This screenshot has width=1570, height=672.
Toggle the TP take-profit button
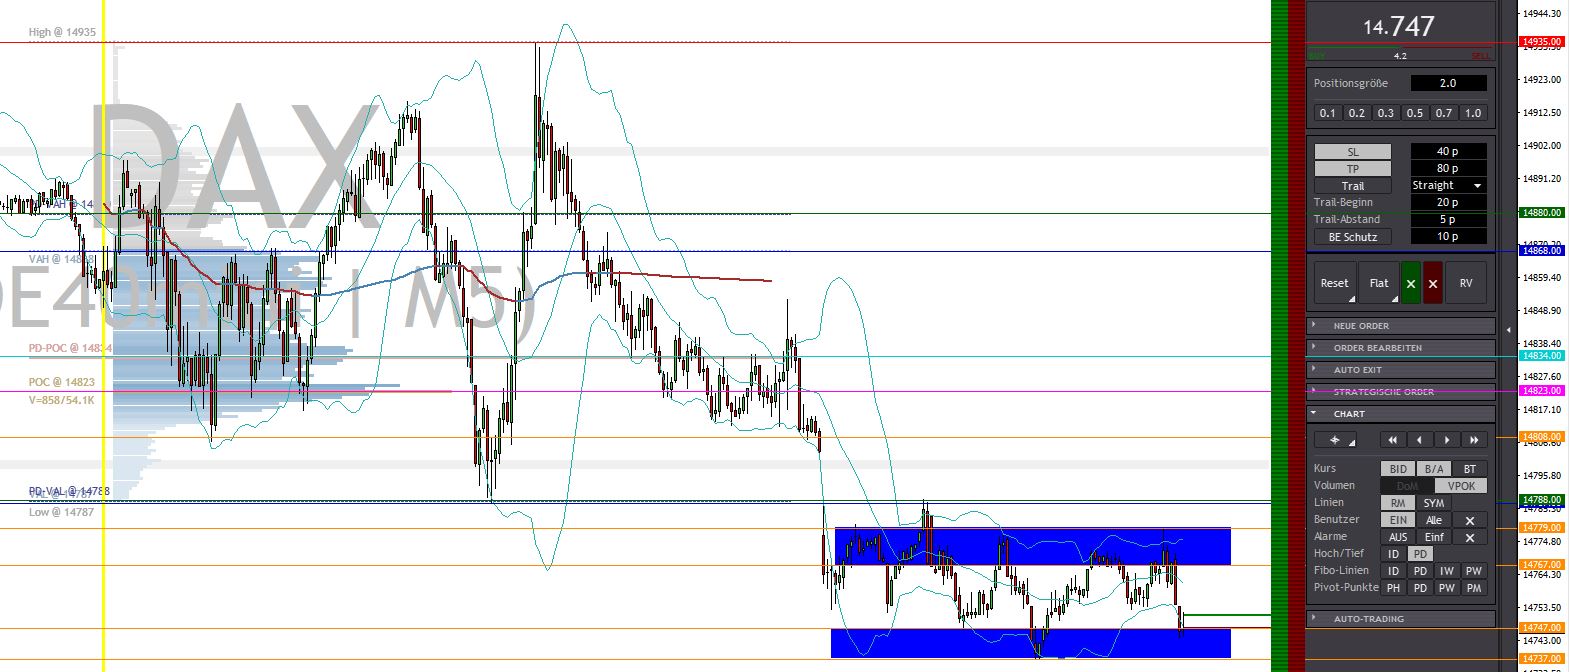pos(1353,169)
